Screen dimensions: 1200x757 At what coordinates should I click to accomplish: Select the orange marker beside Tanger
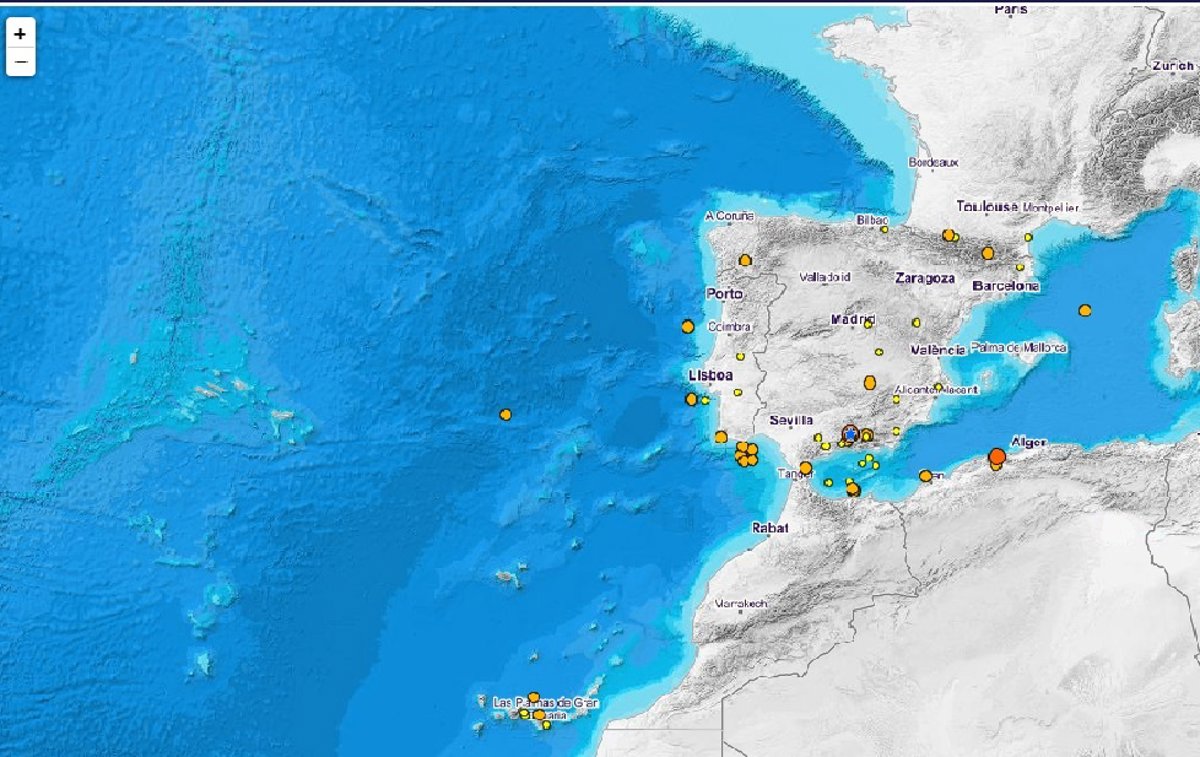coord(805,467)
